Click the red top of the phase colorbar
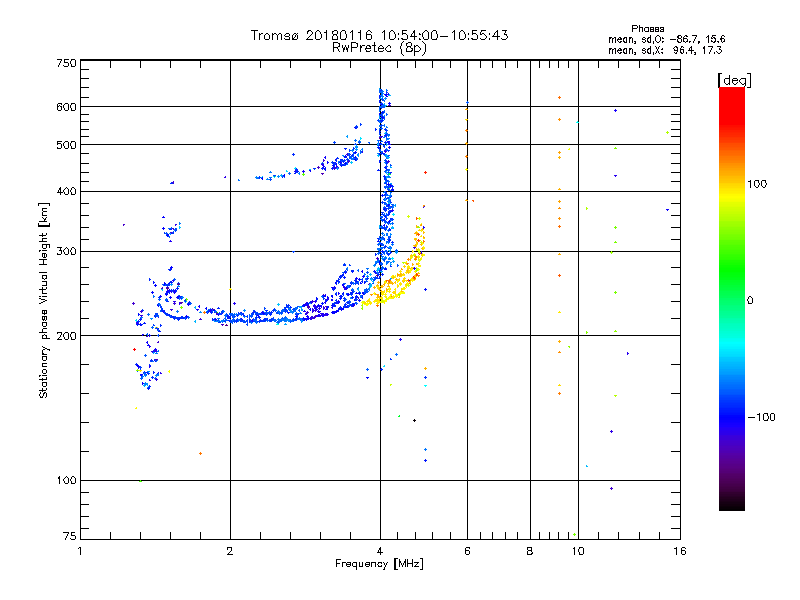The height and width of the screenshot is (600, 800). coord(732,97)
